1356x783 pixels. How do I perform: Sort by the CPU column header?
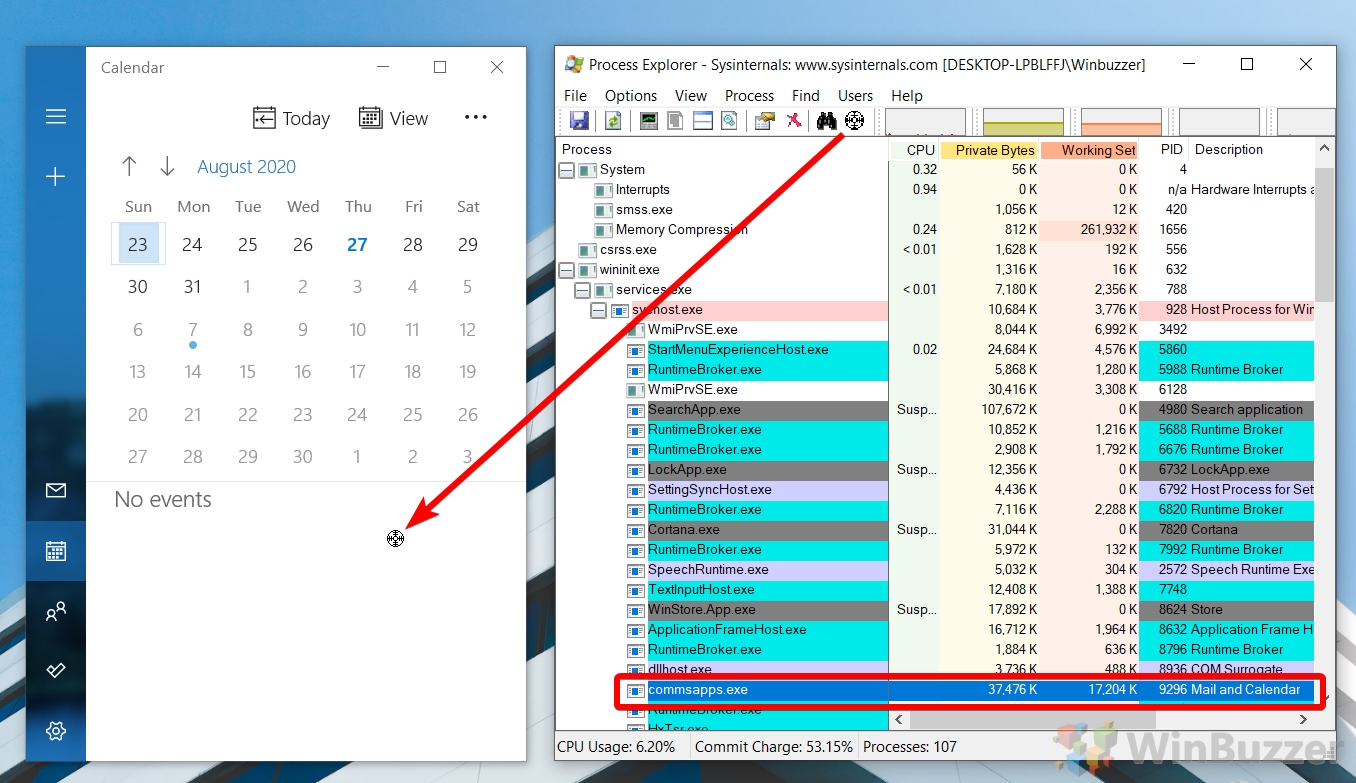[915, 150]
